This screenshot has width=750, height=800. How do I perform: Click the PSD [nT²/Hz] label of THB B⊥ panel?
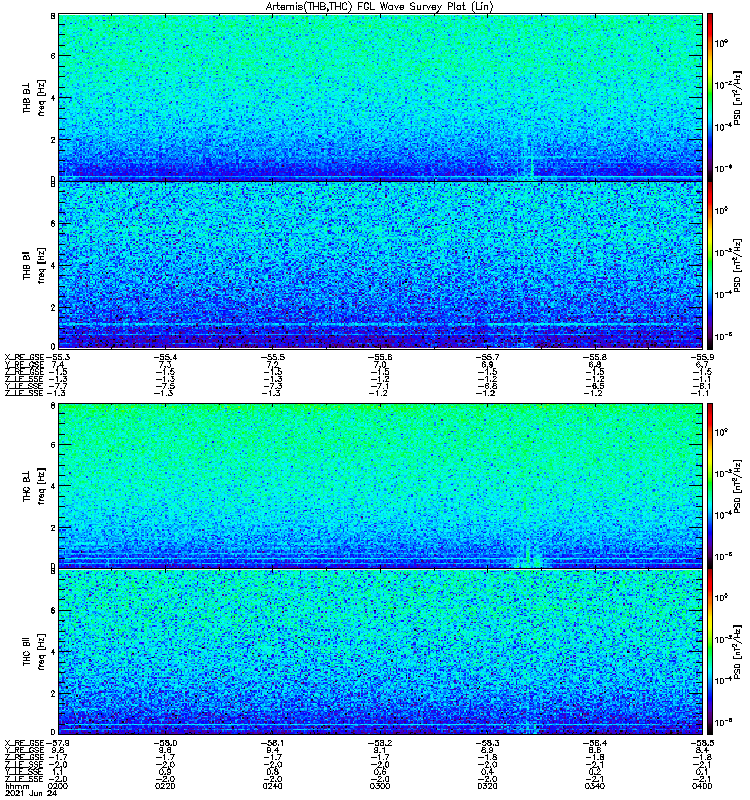pyautogui.click(x=738, y=97)
